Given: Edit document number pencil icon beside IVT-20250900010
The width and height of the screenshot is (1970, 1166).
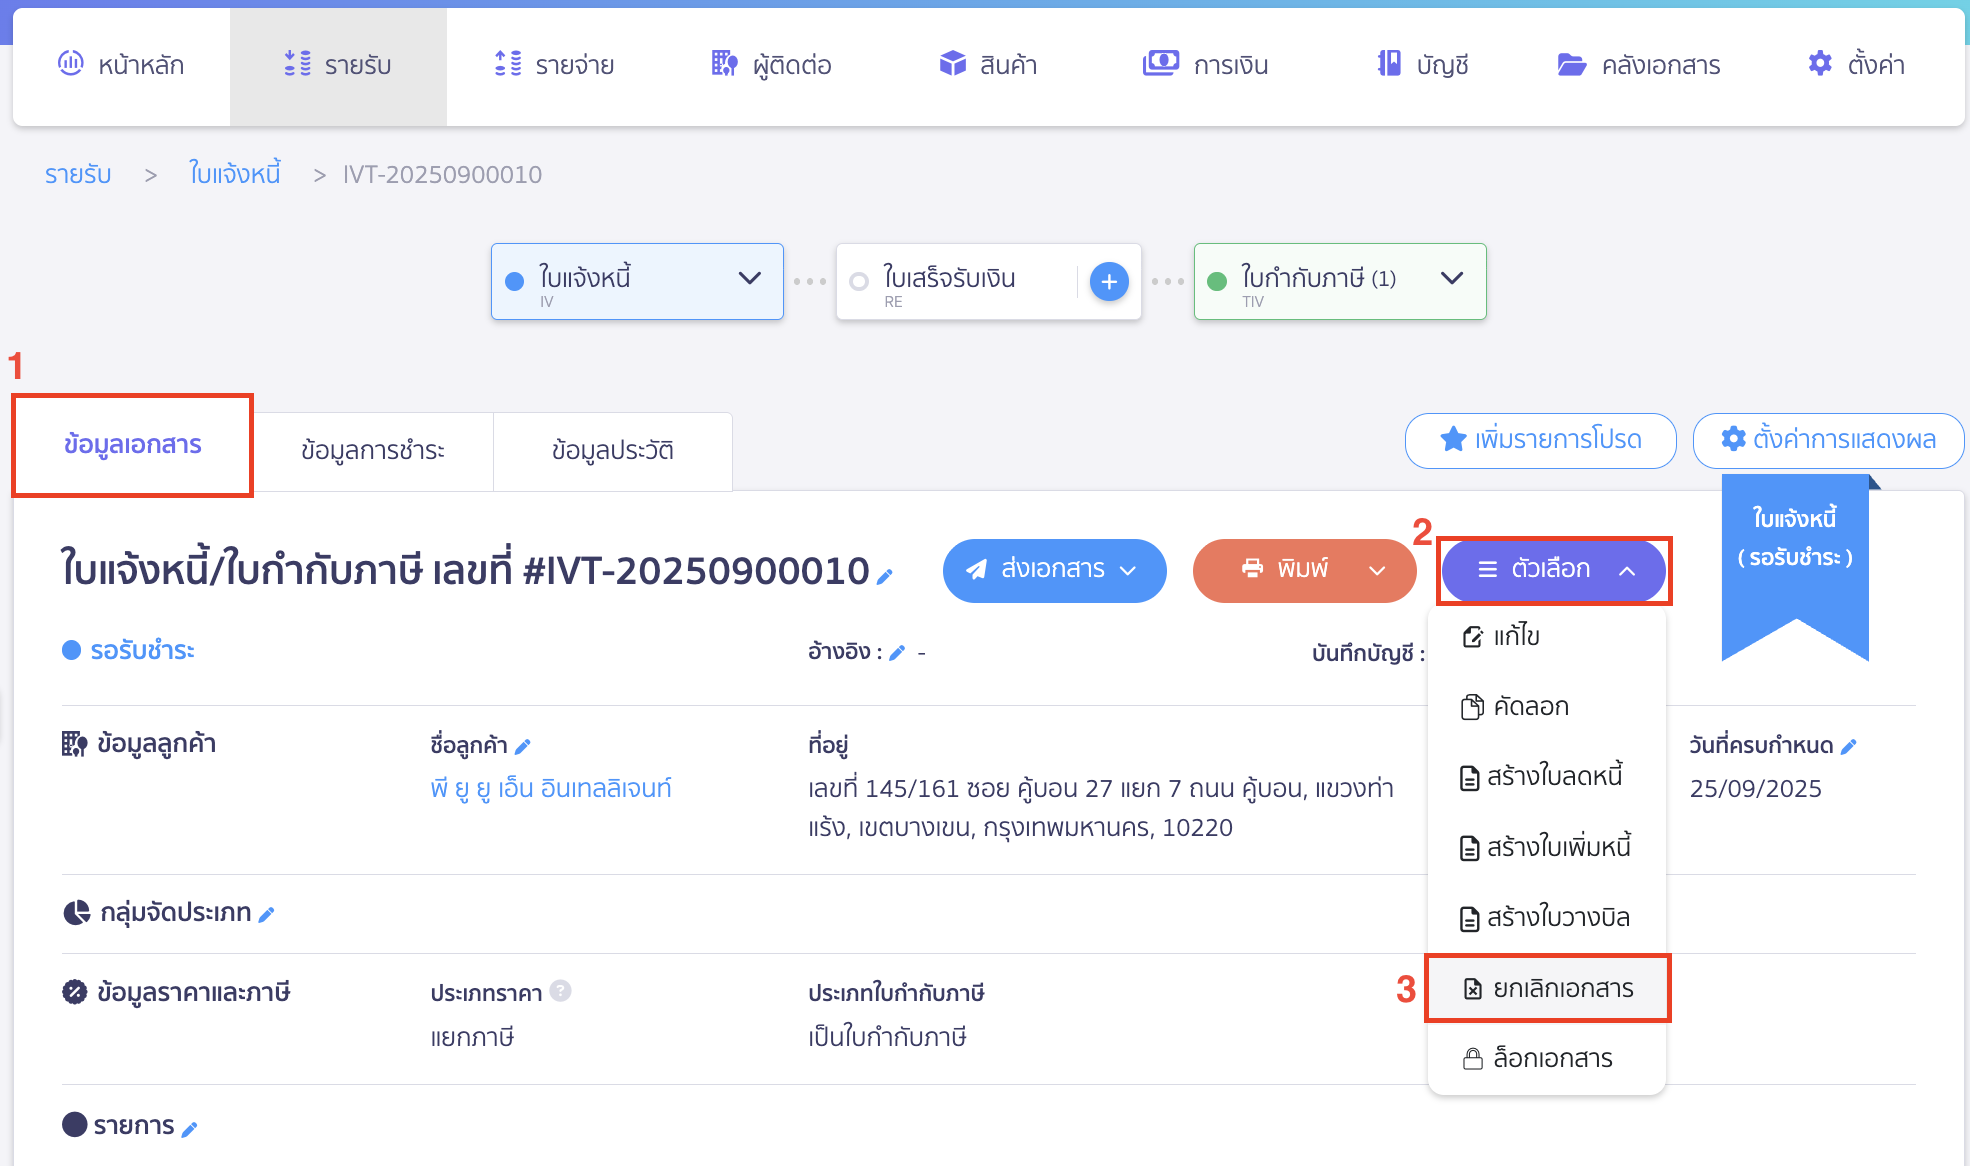Looking at the screenshot, I should coord(885,576).
